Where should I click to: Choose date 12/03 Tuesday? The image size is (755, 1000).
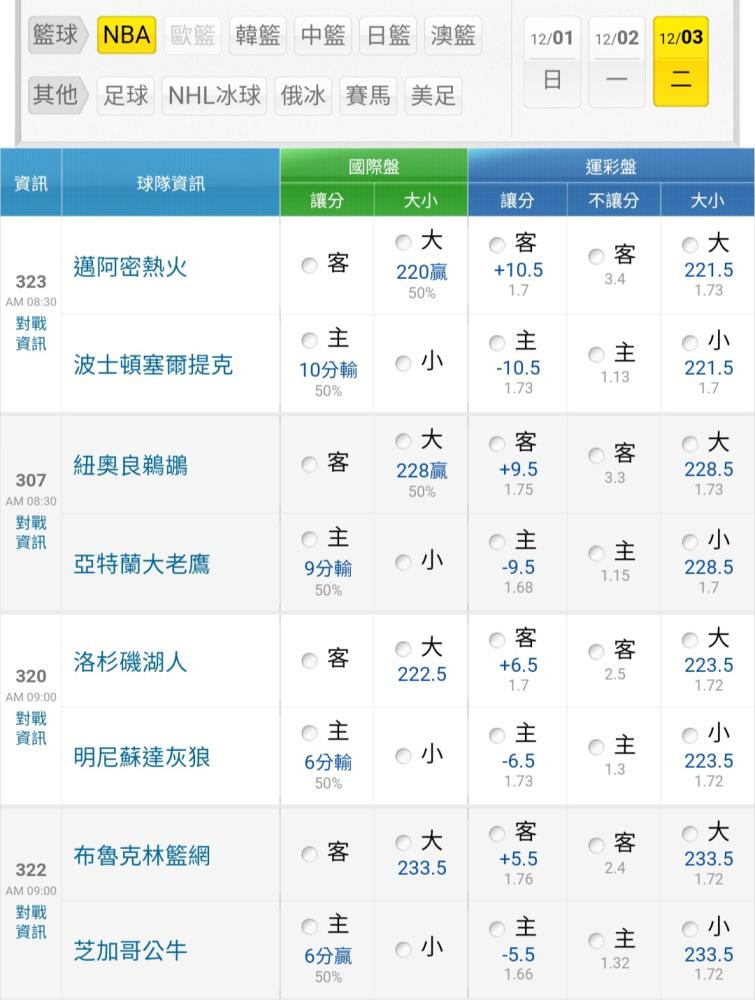(681, 62)
